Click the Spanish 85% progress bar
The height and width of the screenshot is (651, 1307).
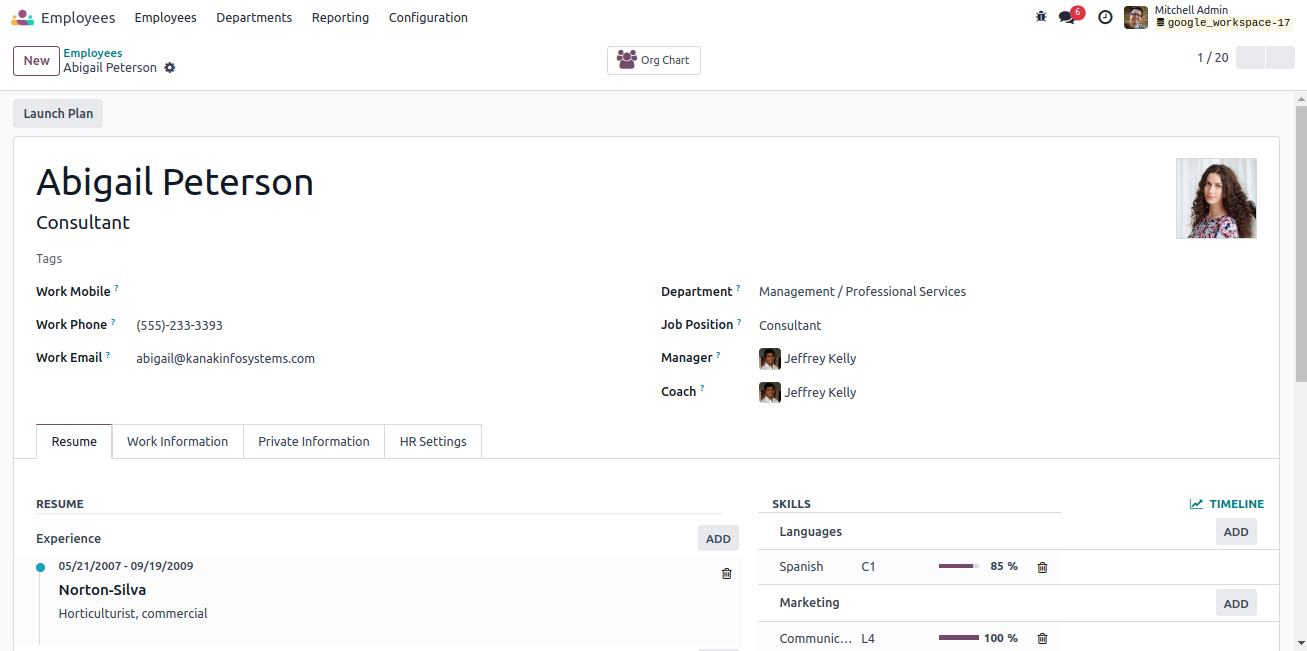[959, 567]
